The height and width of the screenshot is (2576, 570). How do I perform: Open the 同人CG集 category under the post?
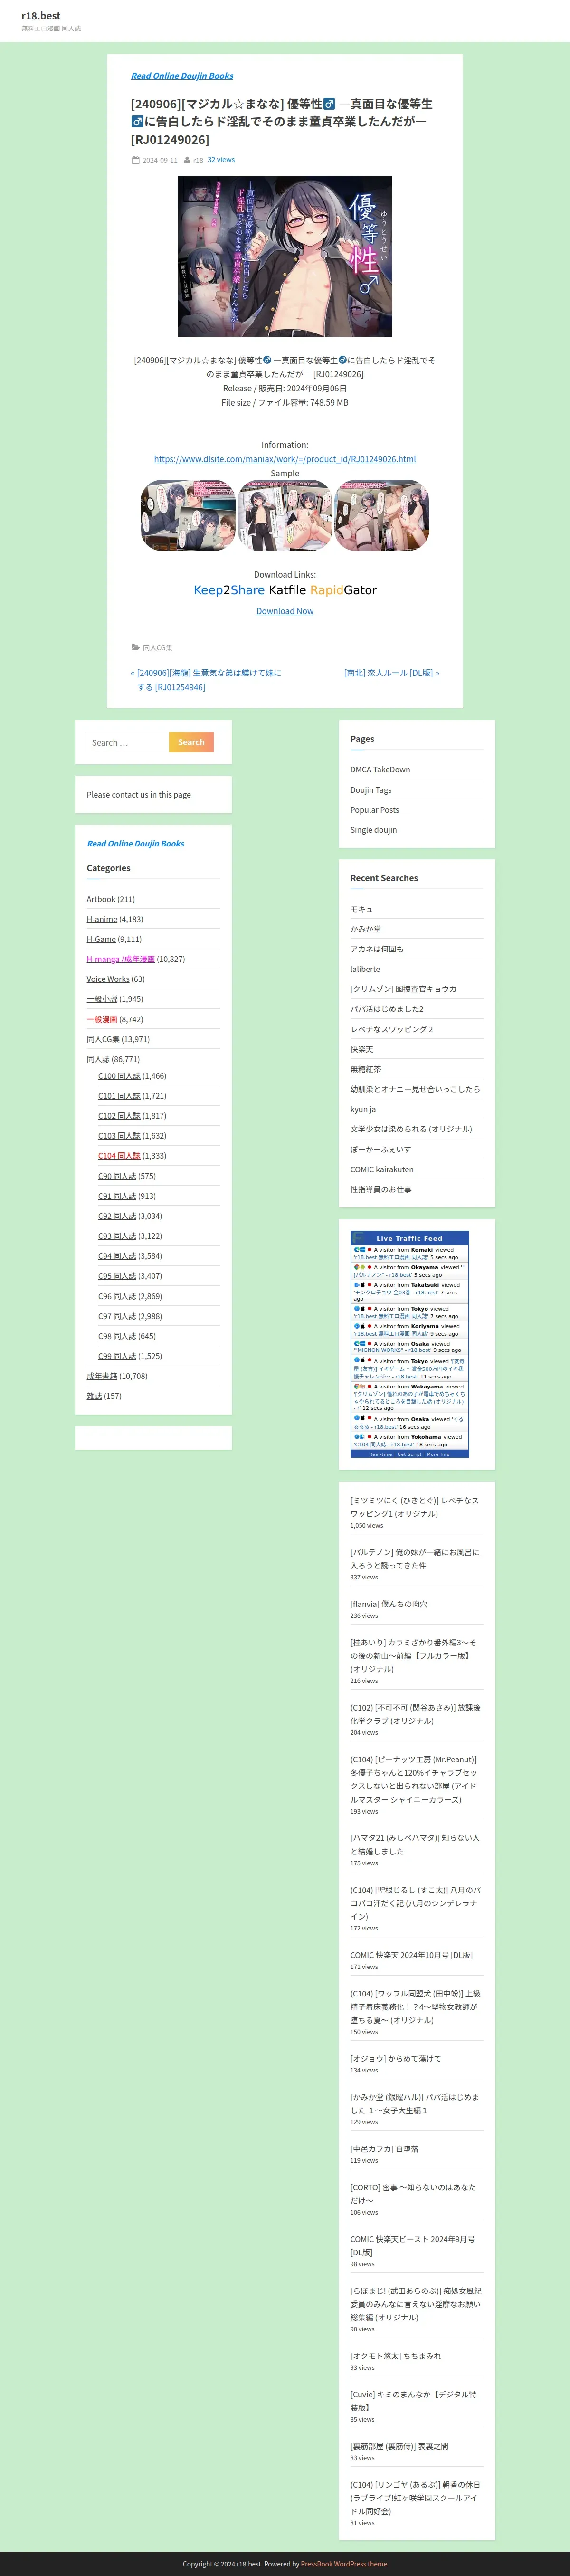point(157,647)
